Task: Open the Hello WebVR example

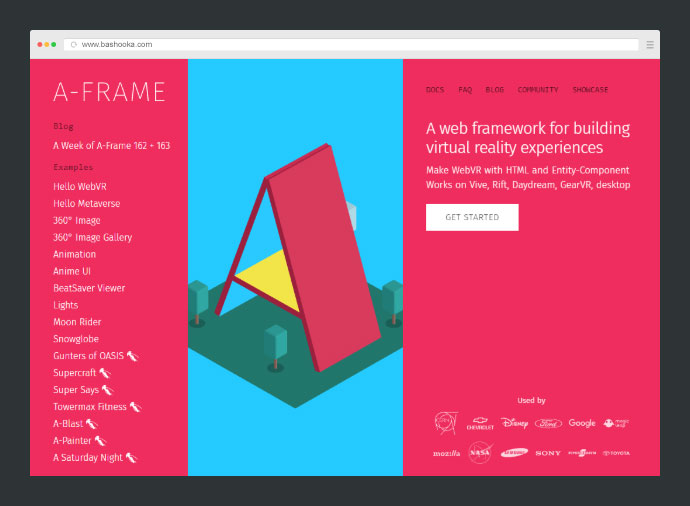Action: coord(80,187)
